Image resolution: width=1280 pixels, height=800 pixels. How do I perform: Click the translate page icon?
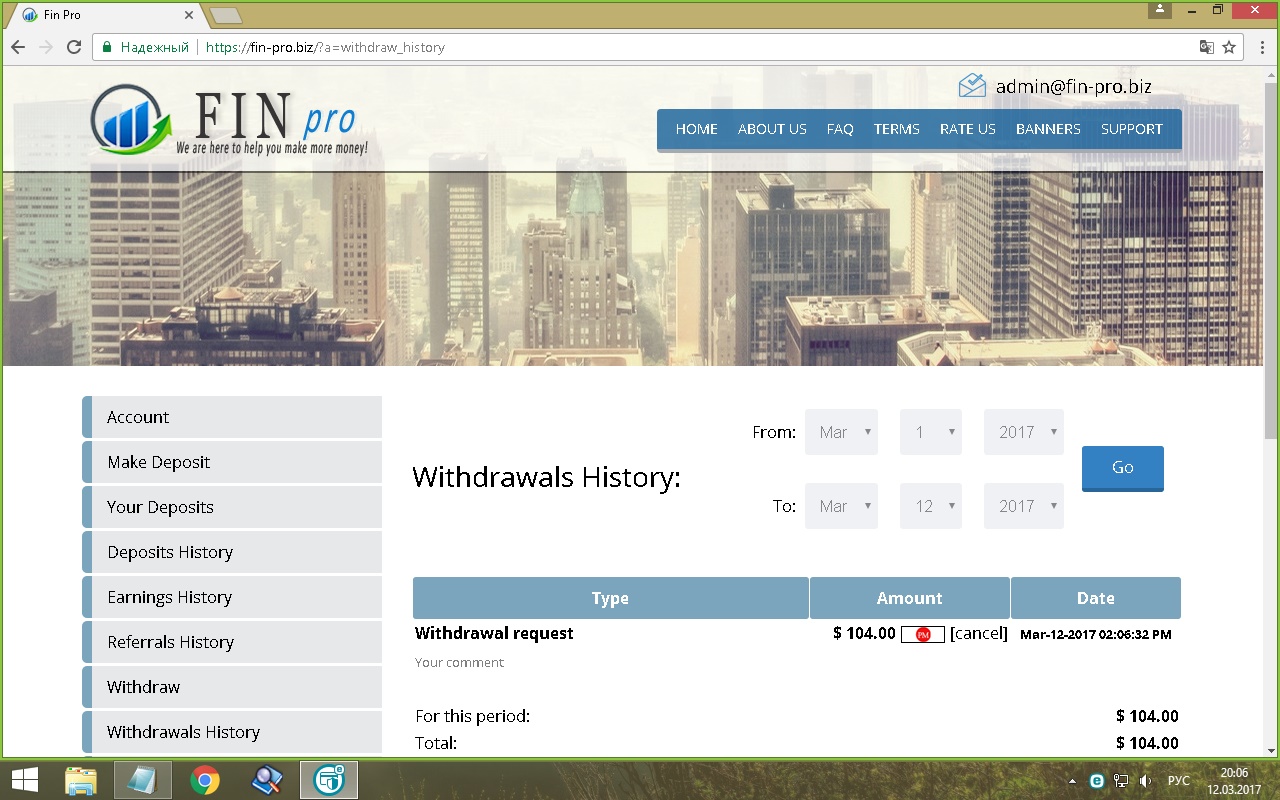[1207, 47]
